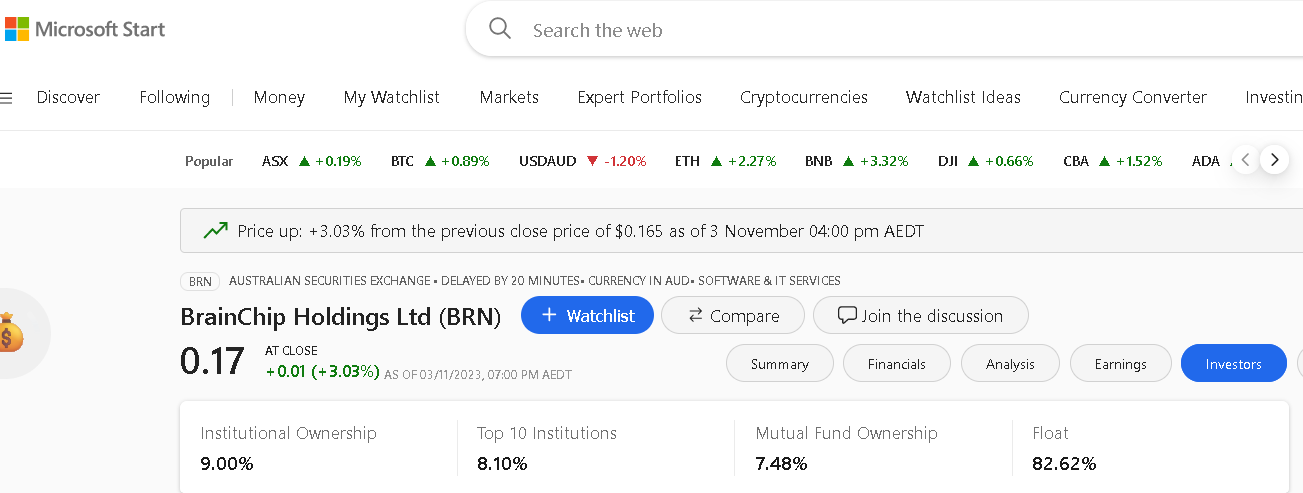The image size is (1303, 493).
Task: Click the Microsoft Start logo
Action: [85, 29]
